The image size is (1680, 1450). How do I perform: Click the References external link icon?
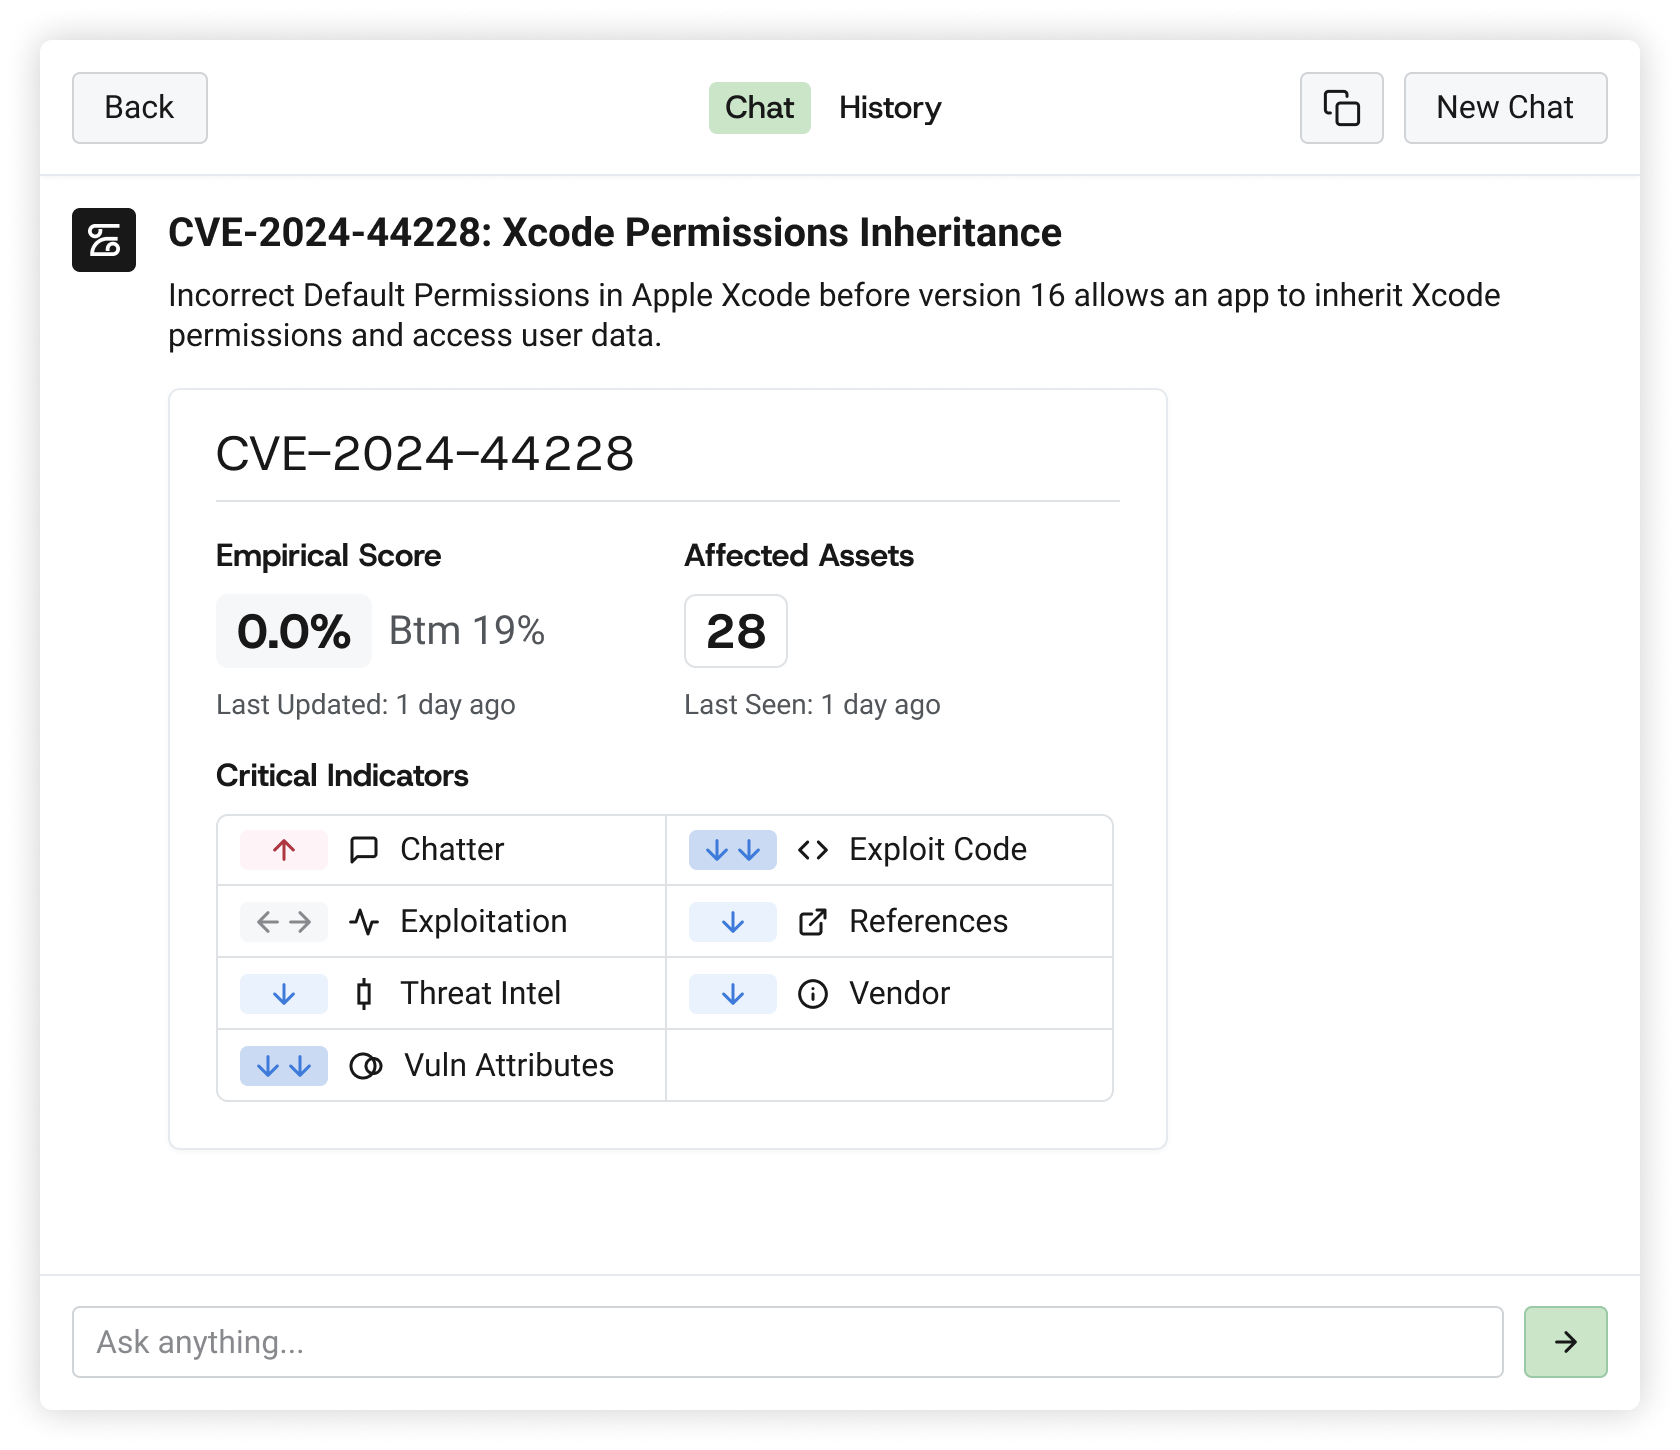[813, 922]
